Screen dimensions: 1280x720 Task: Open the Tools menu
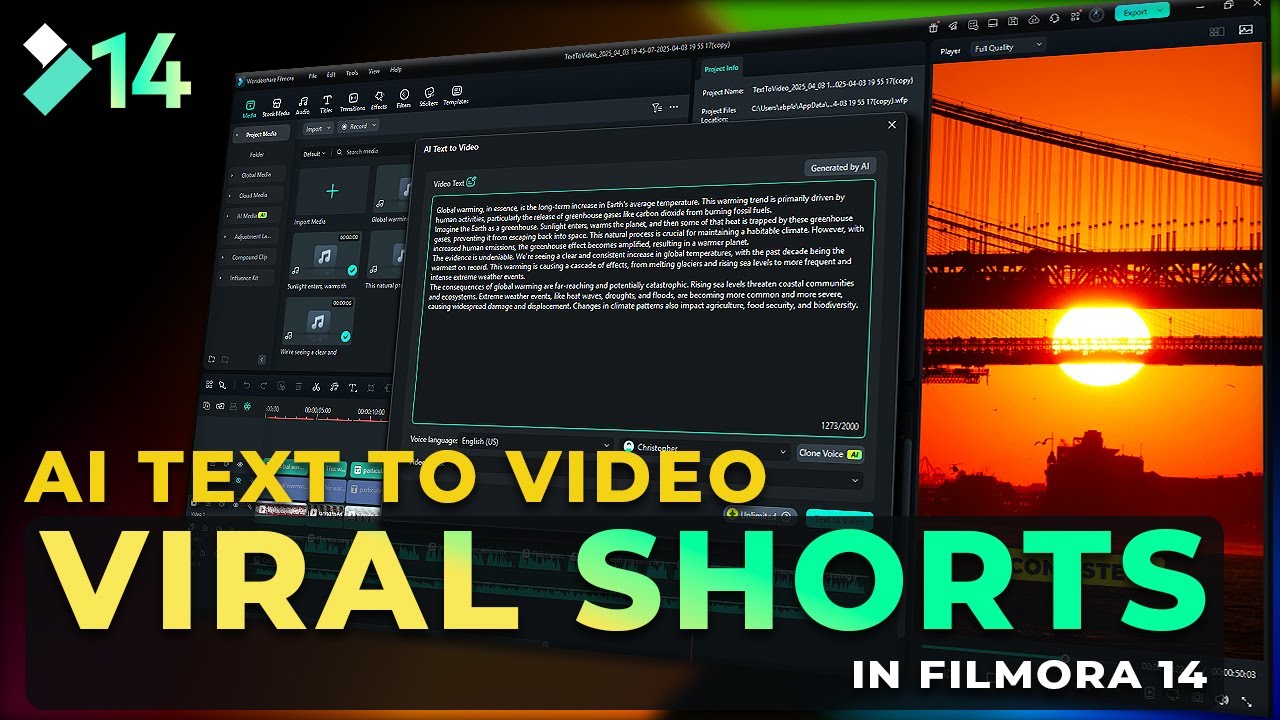(352, 73)
